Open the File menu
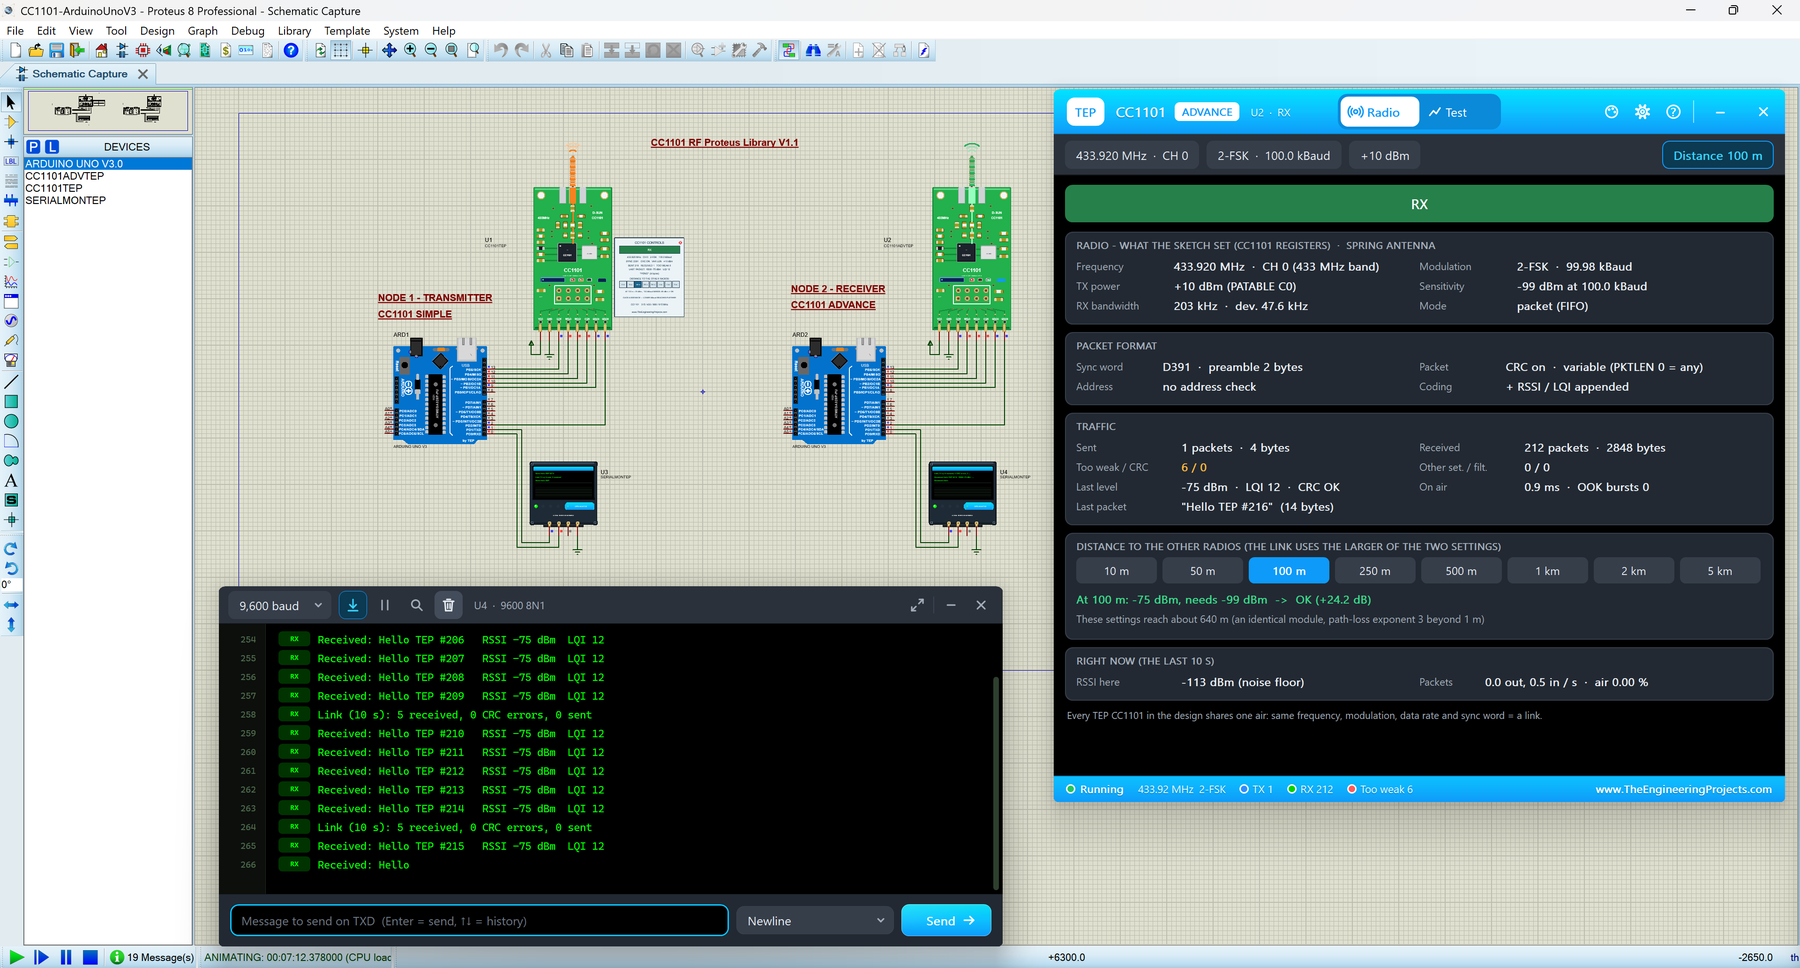1800x968 pixels. [x=15, y=31]
